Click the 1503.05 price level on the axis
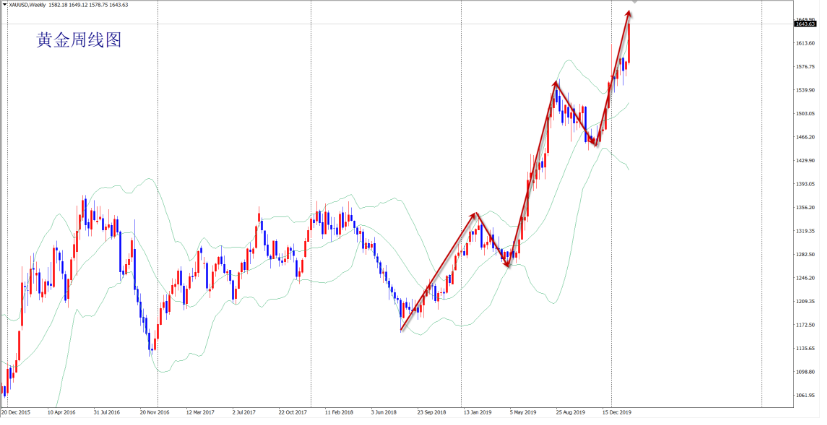 tap(804, 113)
